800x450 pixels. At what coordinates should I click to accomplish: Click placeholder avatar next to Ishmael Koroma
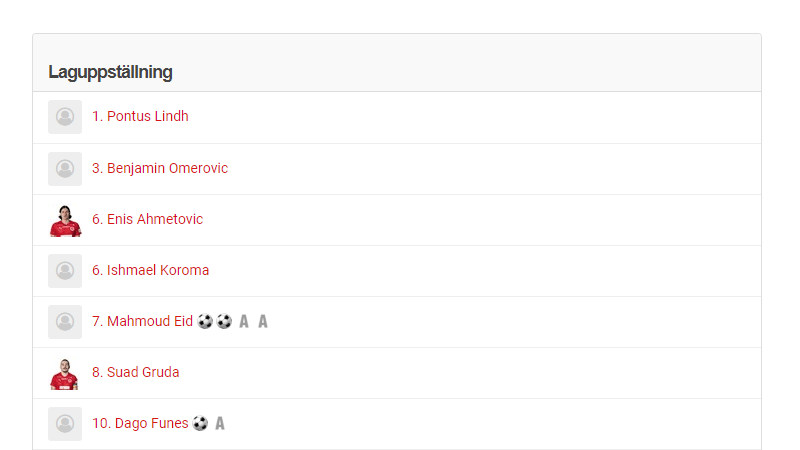coord(65,270)
